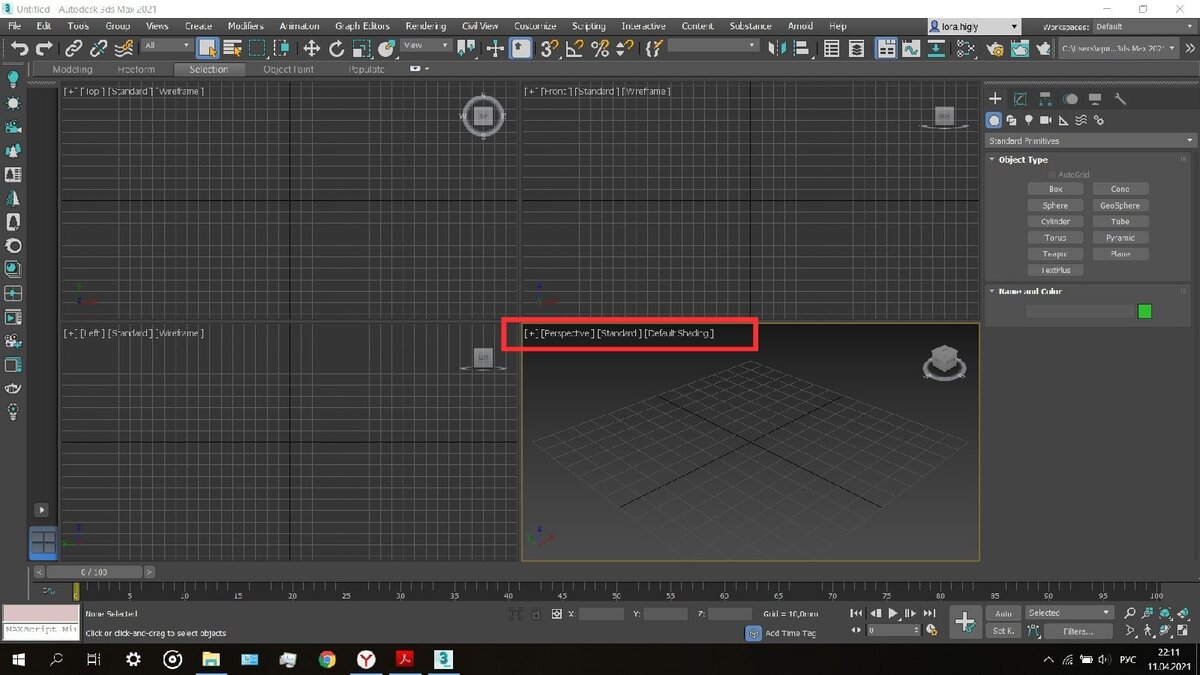Choose the Select and Link tool
This screenshot has width=1200, height=675.
click(x=74, y=47)
